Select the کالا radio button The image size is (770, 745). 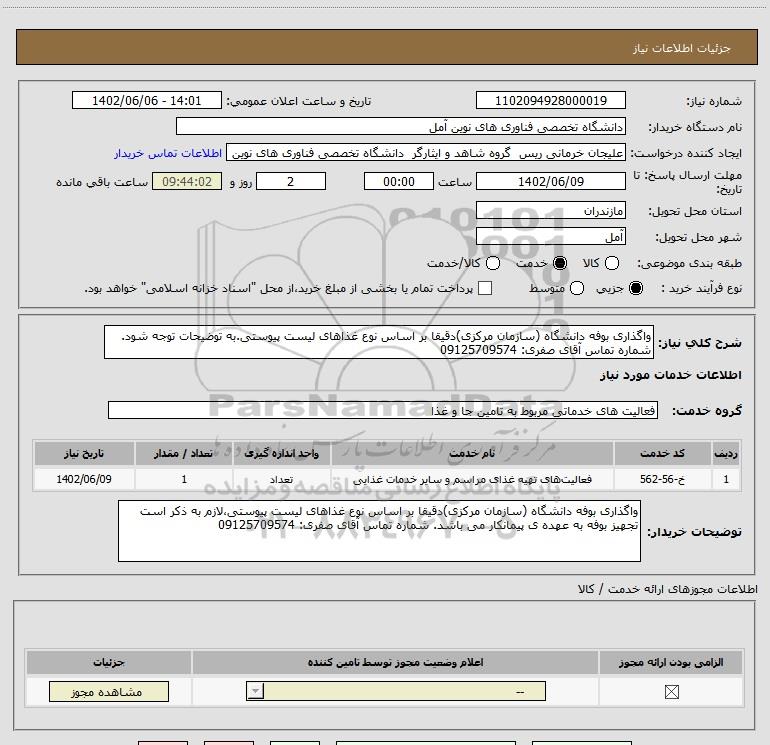tap(612, 263)
